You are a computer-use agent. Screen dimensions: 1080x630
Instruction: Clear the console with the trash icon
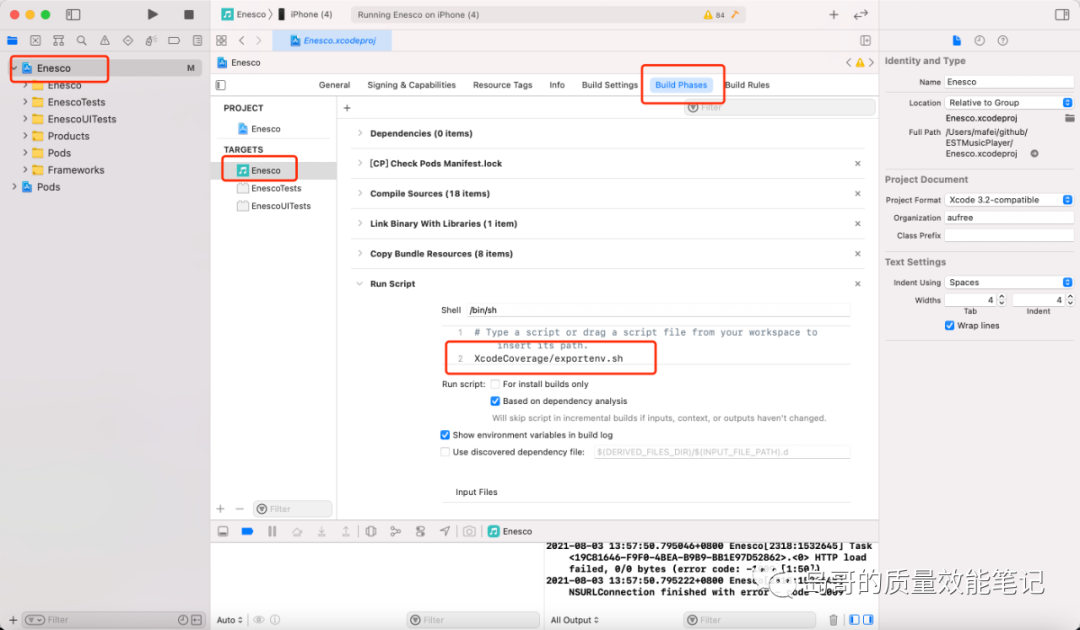[833, 620]
